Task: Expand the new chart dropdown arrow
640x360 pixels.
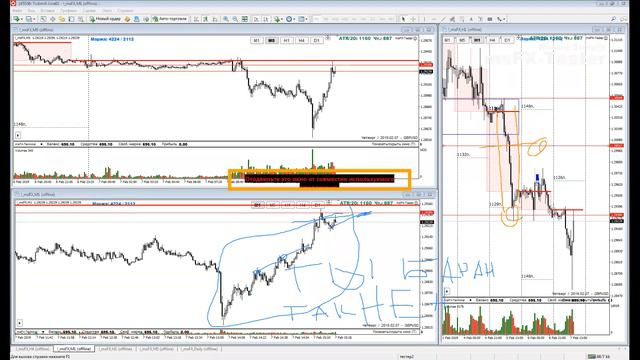Action: tap(22, 19)
